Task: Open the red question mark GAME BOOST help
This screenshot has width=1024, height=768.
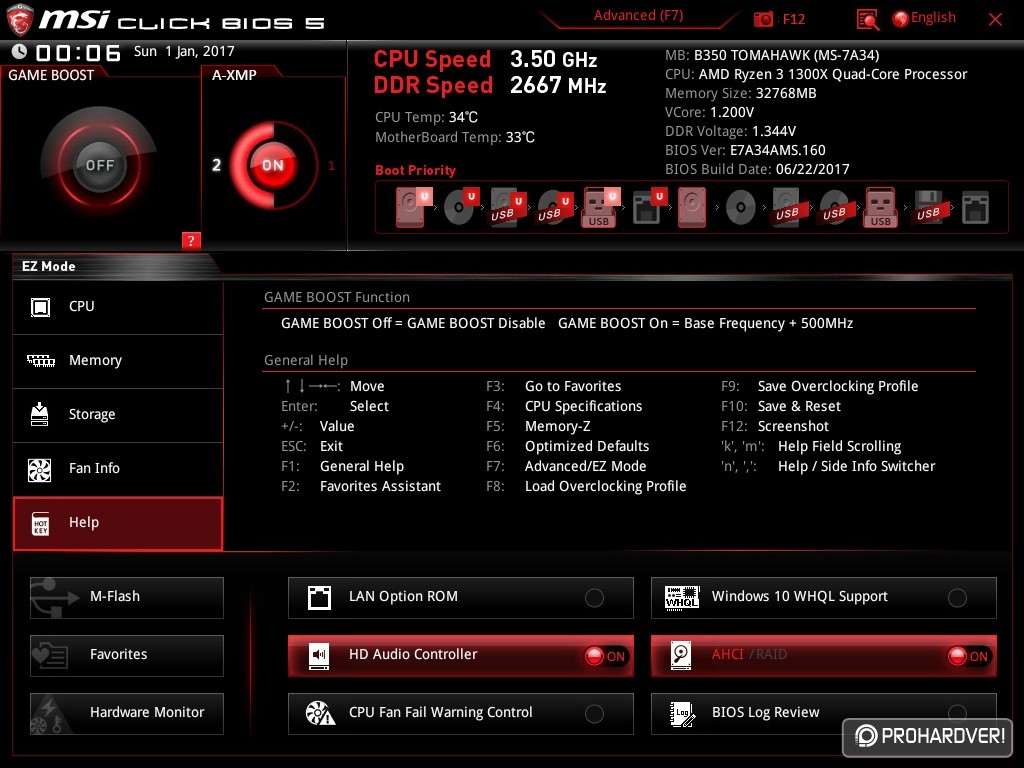Action: [191, 240]
